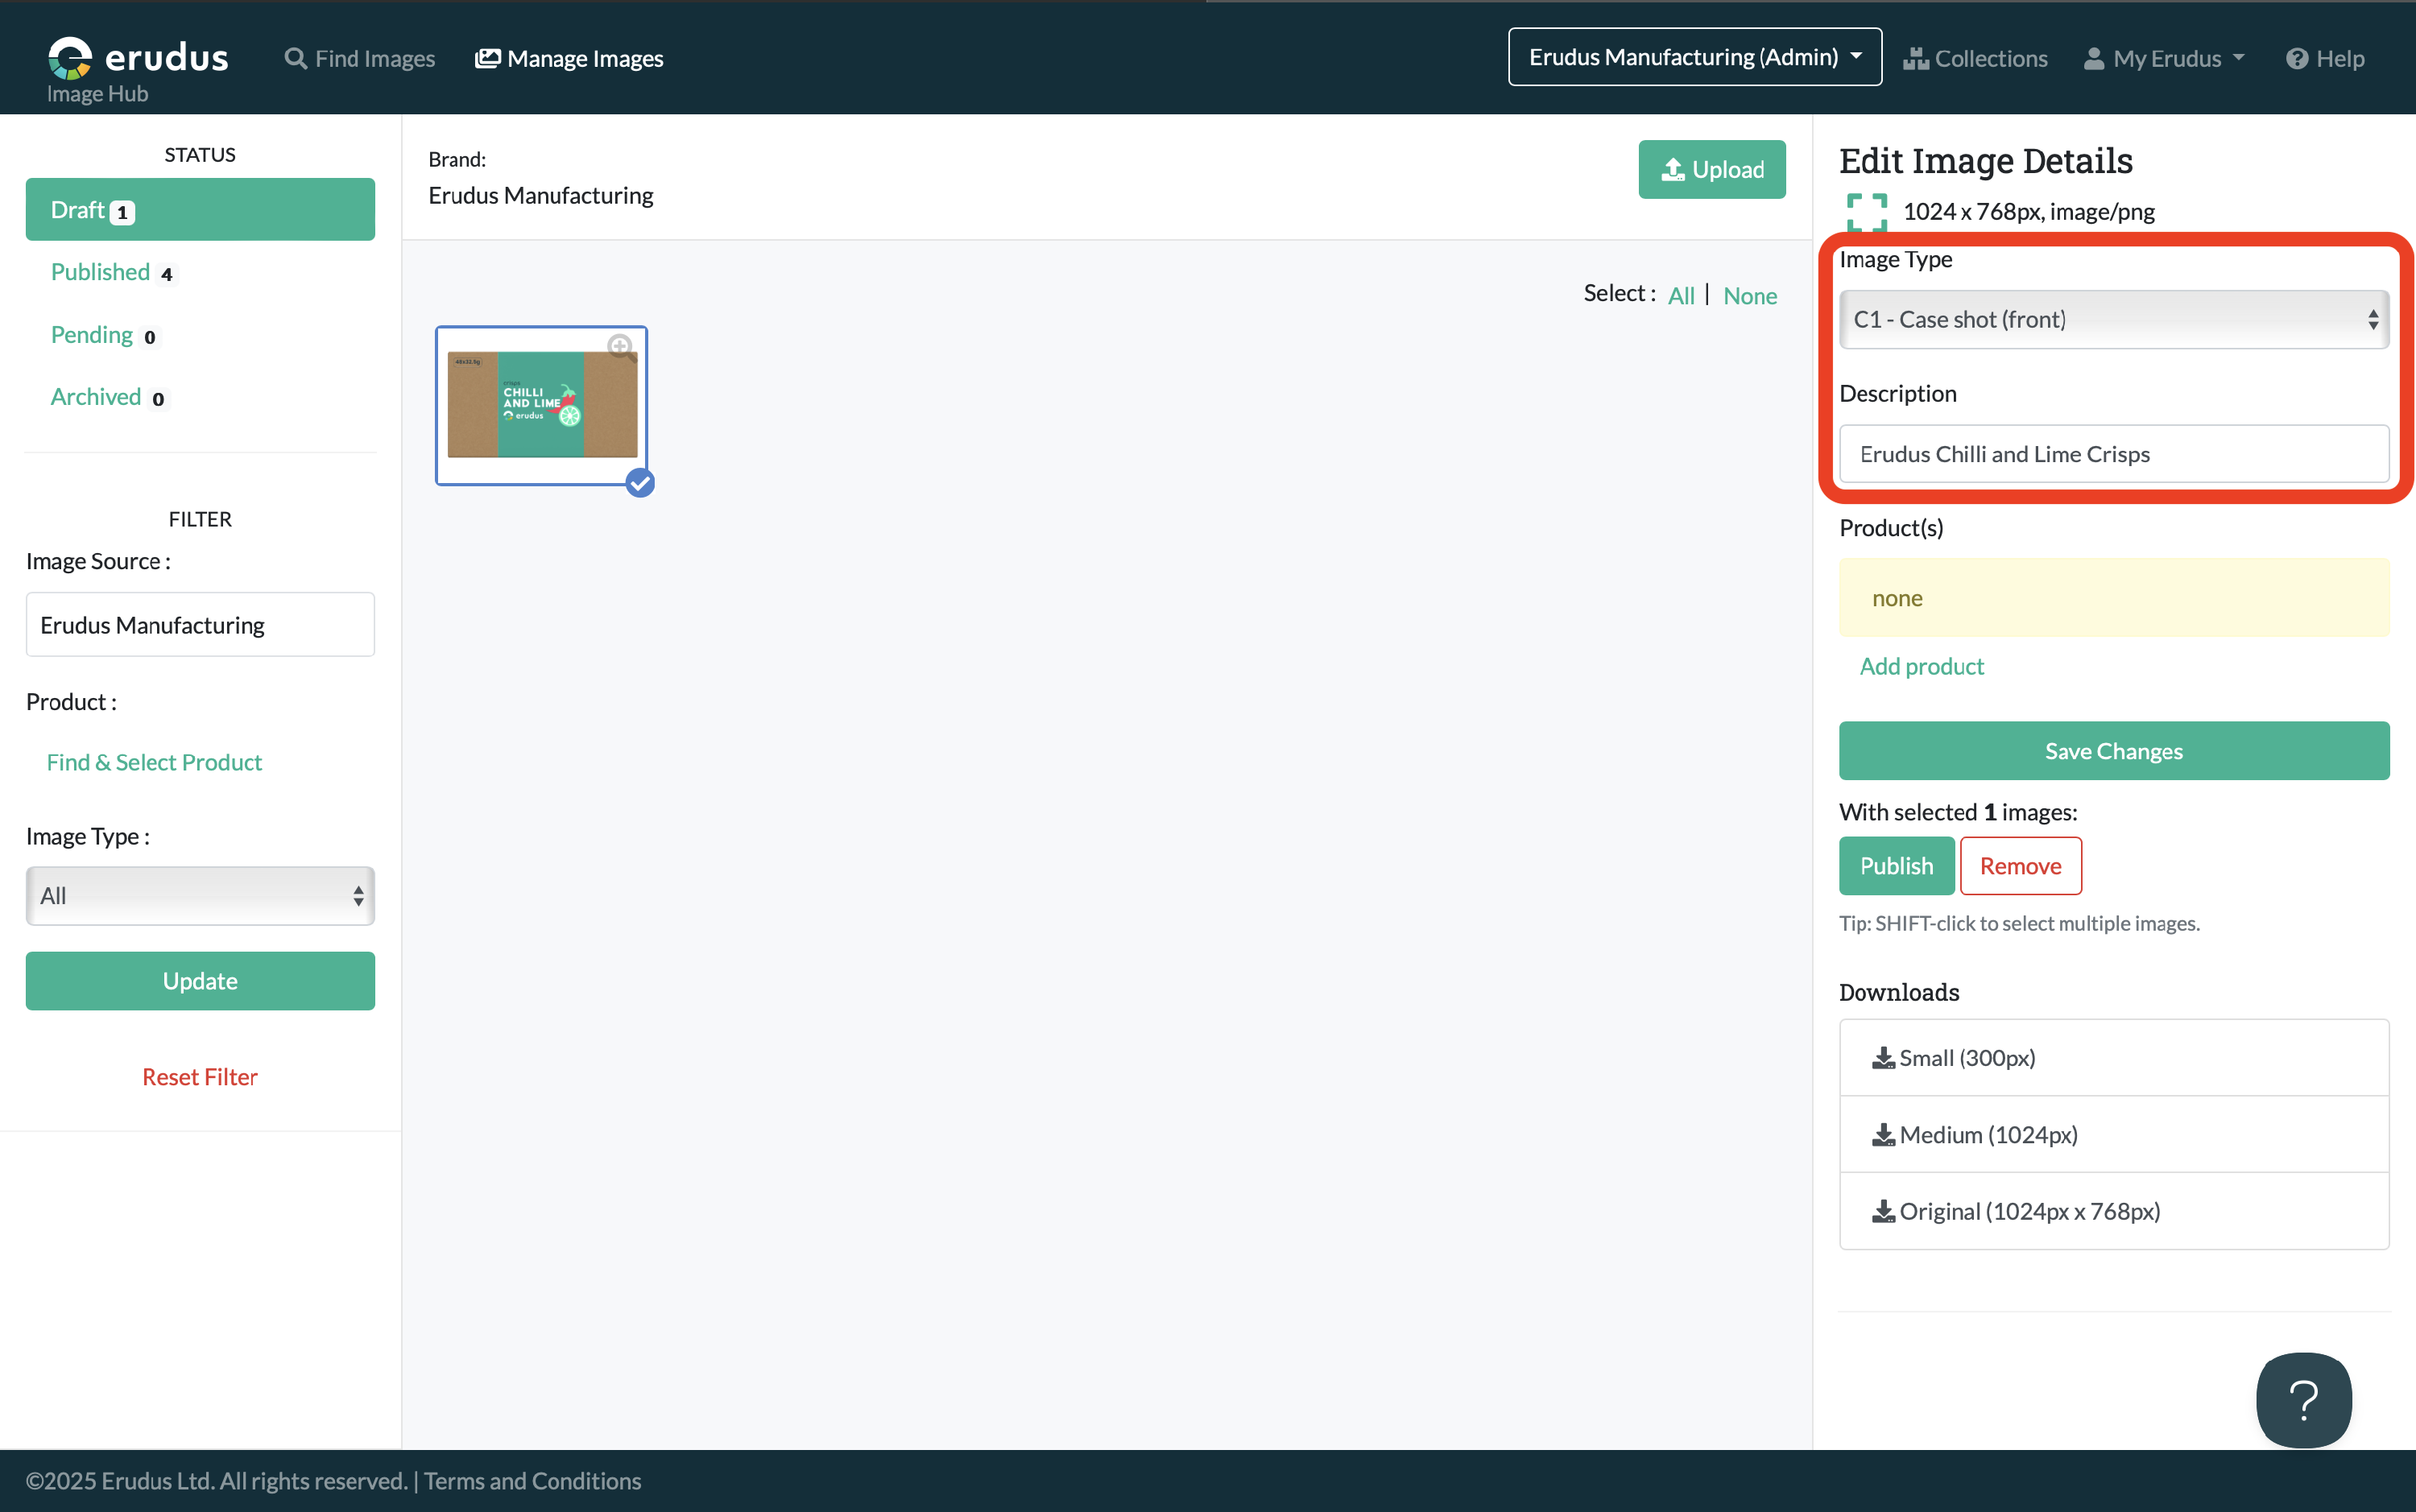Click the Add product link
Viewport: 2416px width, 1512px height.
(1921, 666)
